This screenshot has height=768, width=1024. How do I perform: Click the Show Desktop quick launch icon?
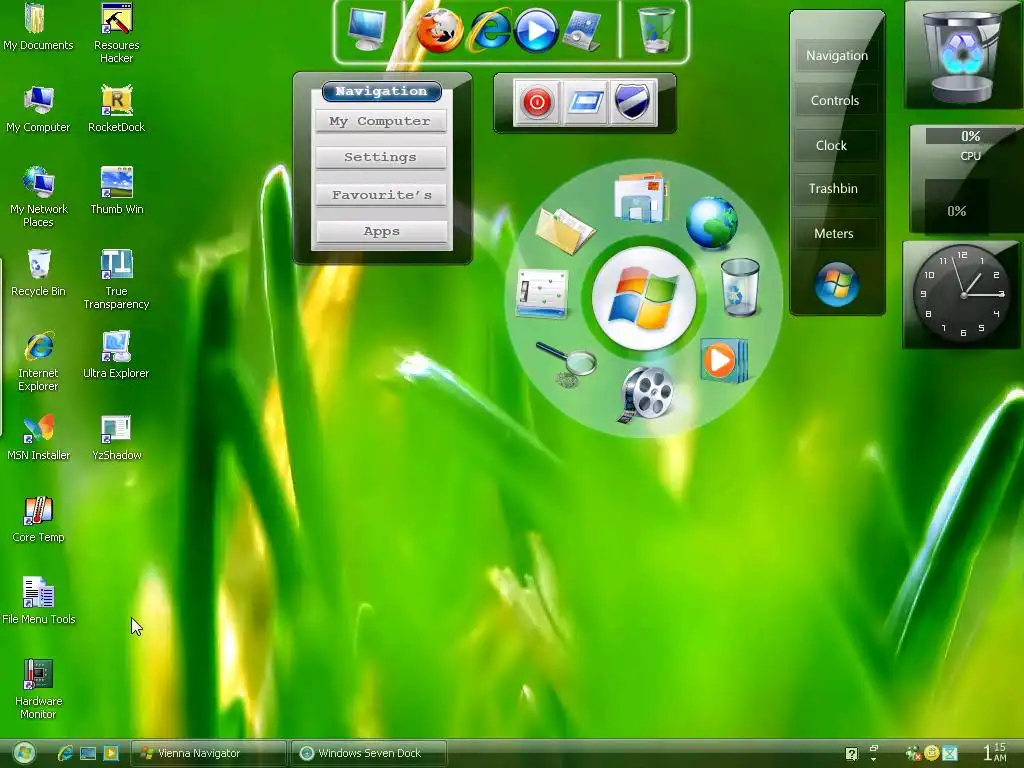pos(88,754)
